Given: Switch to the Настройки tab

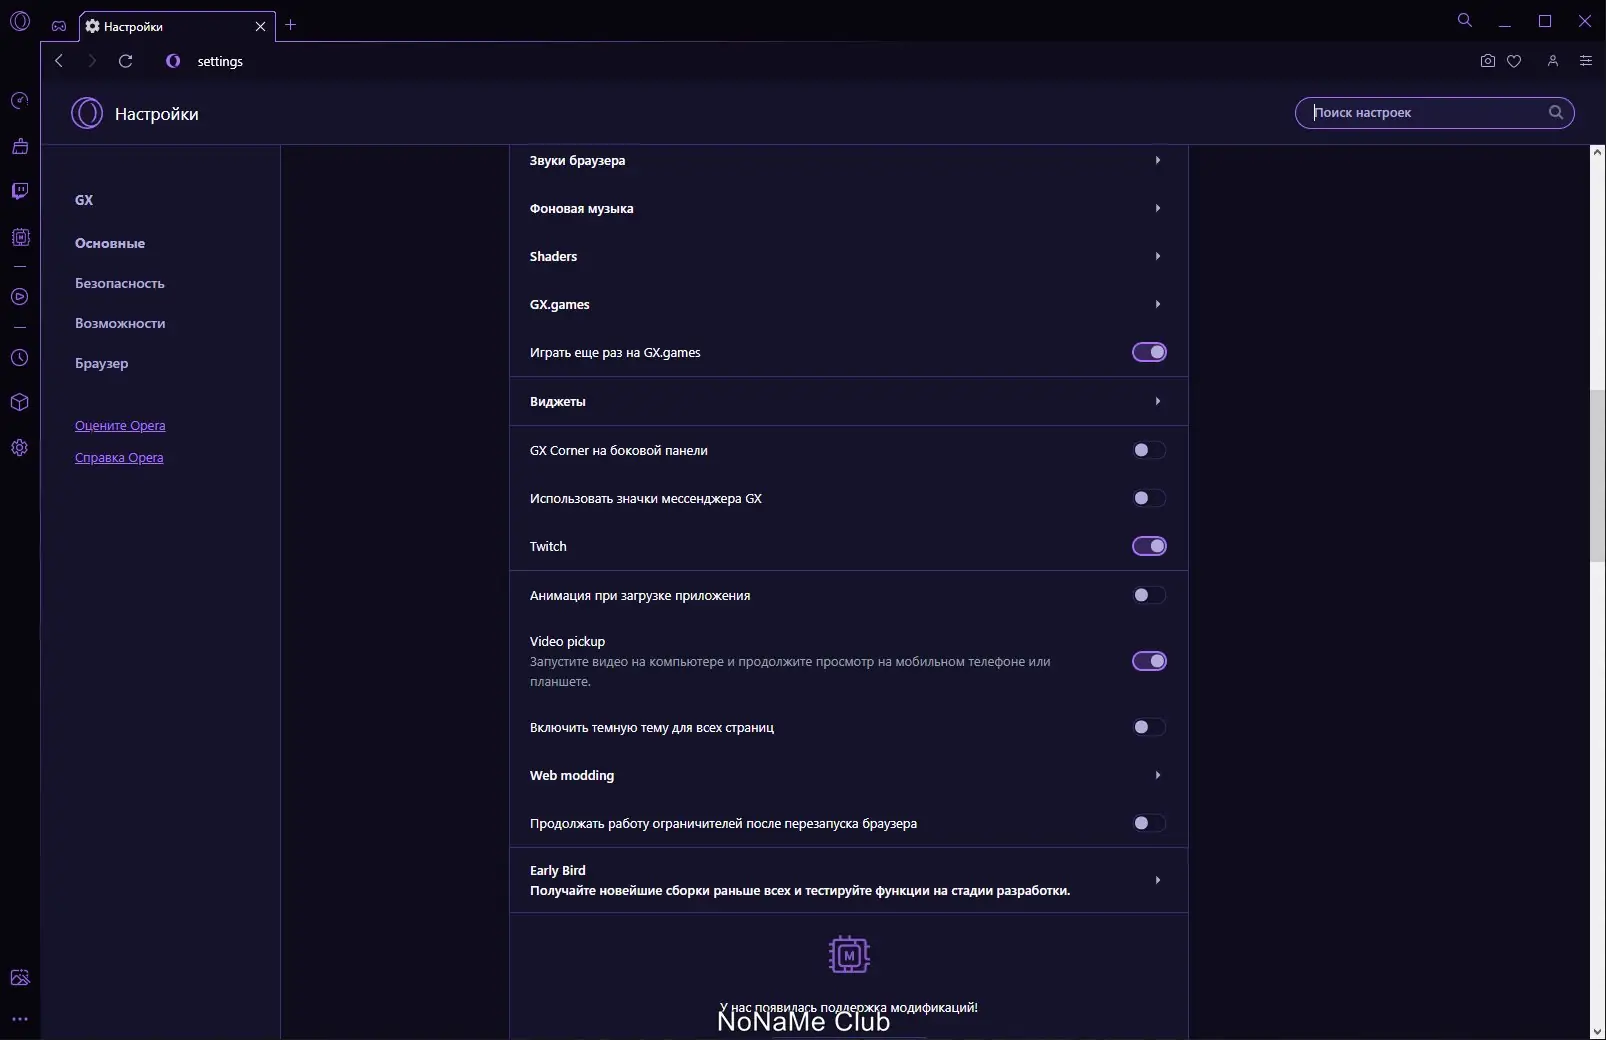Looking at the screenshot, I should coord(170,26).
